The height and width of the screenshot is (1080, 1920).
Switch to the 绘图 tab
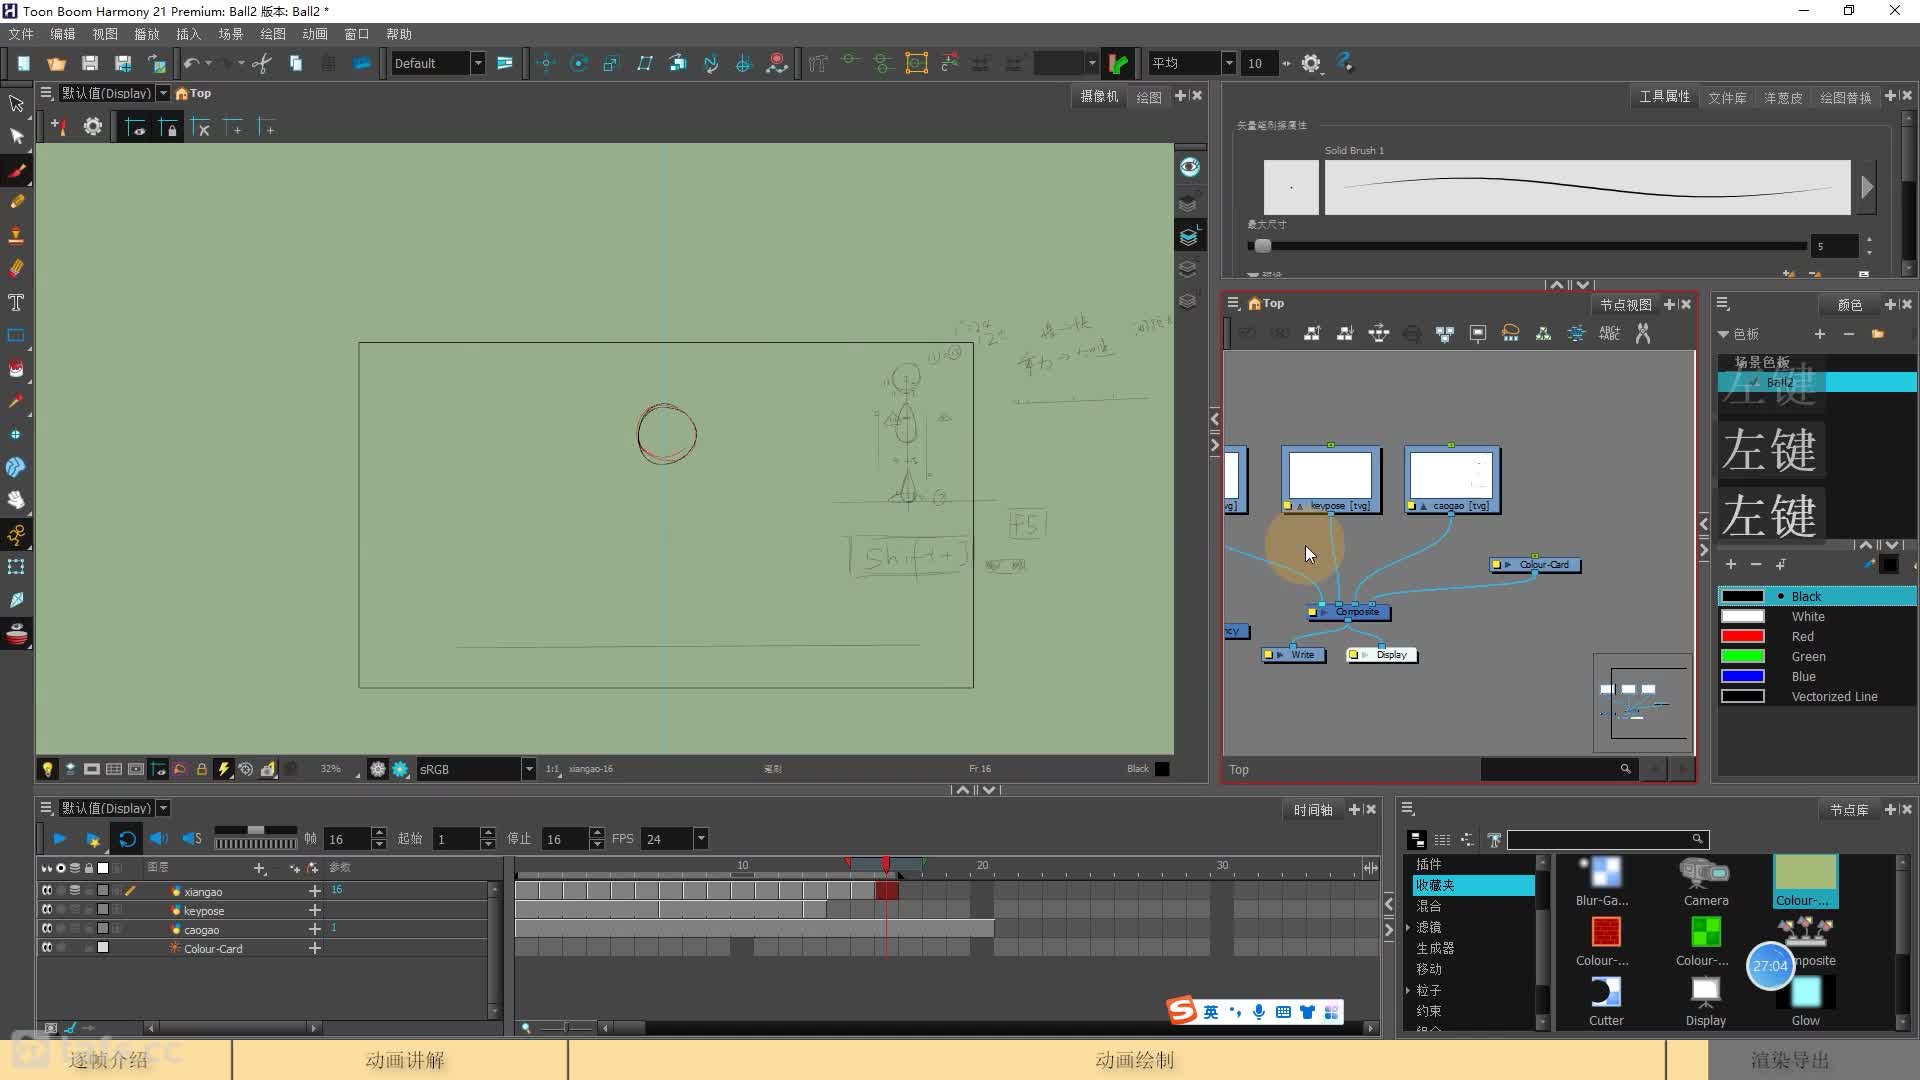point(1149,97)
